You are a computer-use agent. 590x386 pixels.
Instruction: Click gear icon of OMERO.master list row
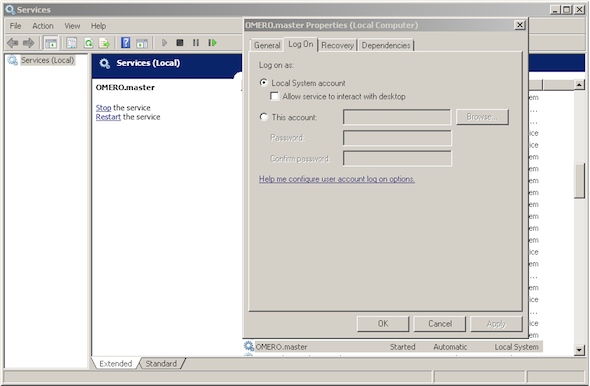[x=248, y=346]
